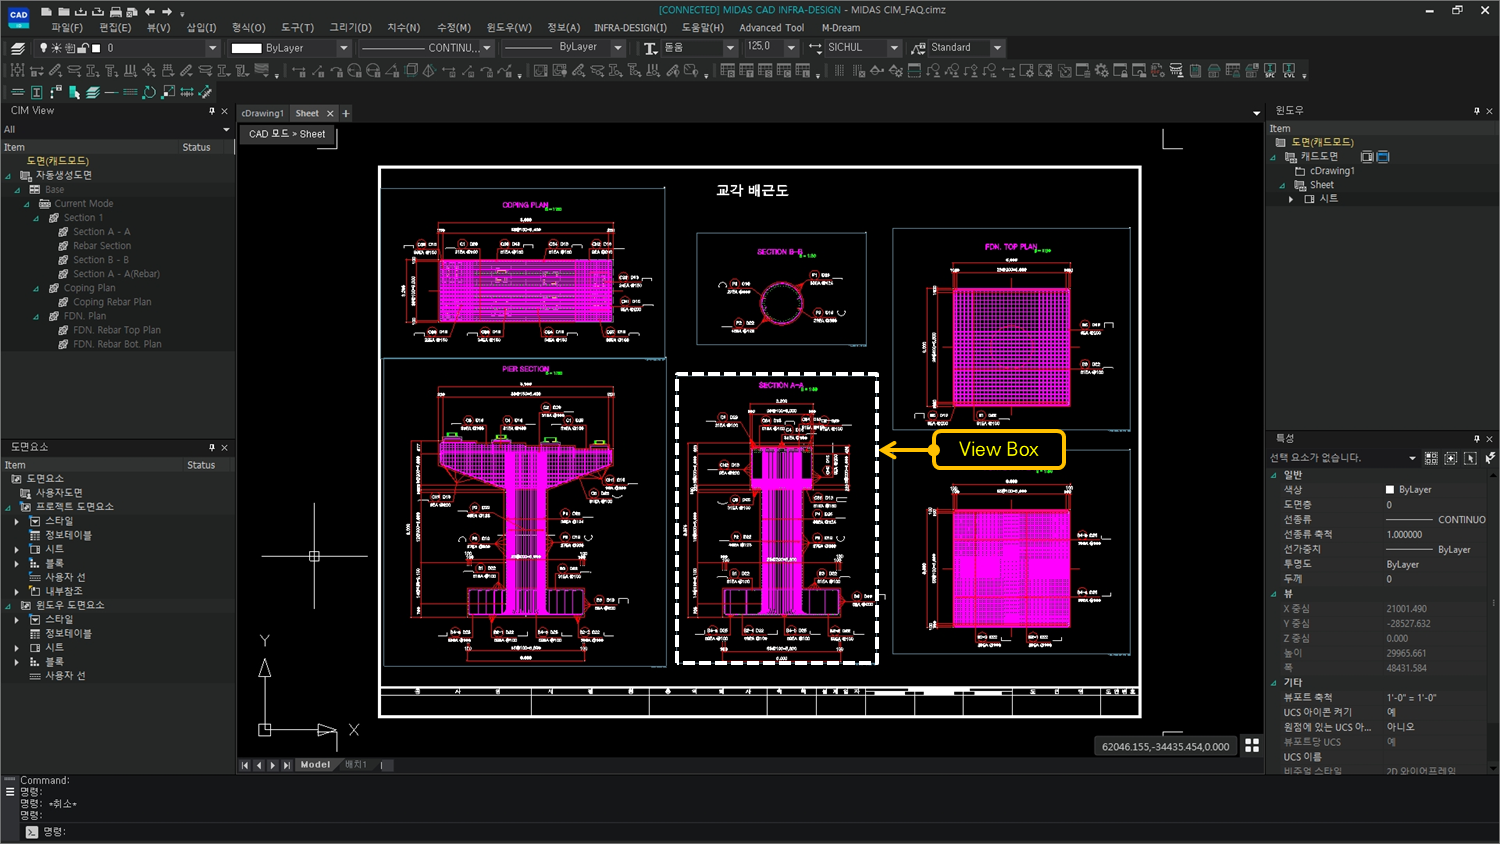Select the text box tool icon in the second toolbar row
The height and width of the screenshot is (844, 1500).
tap(36, 91)
